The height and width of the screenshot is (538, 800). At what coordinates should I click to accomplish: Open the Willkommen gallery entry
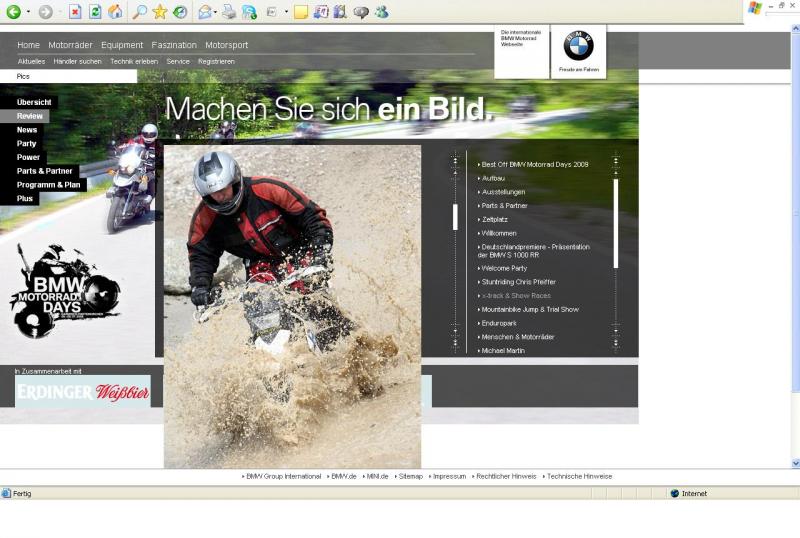498,233
